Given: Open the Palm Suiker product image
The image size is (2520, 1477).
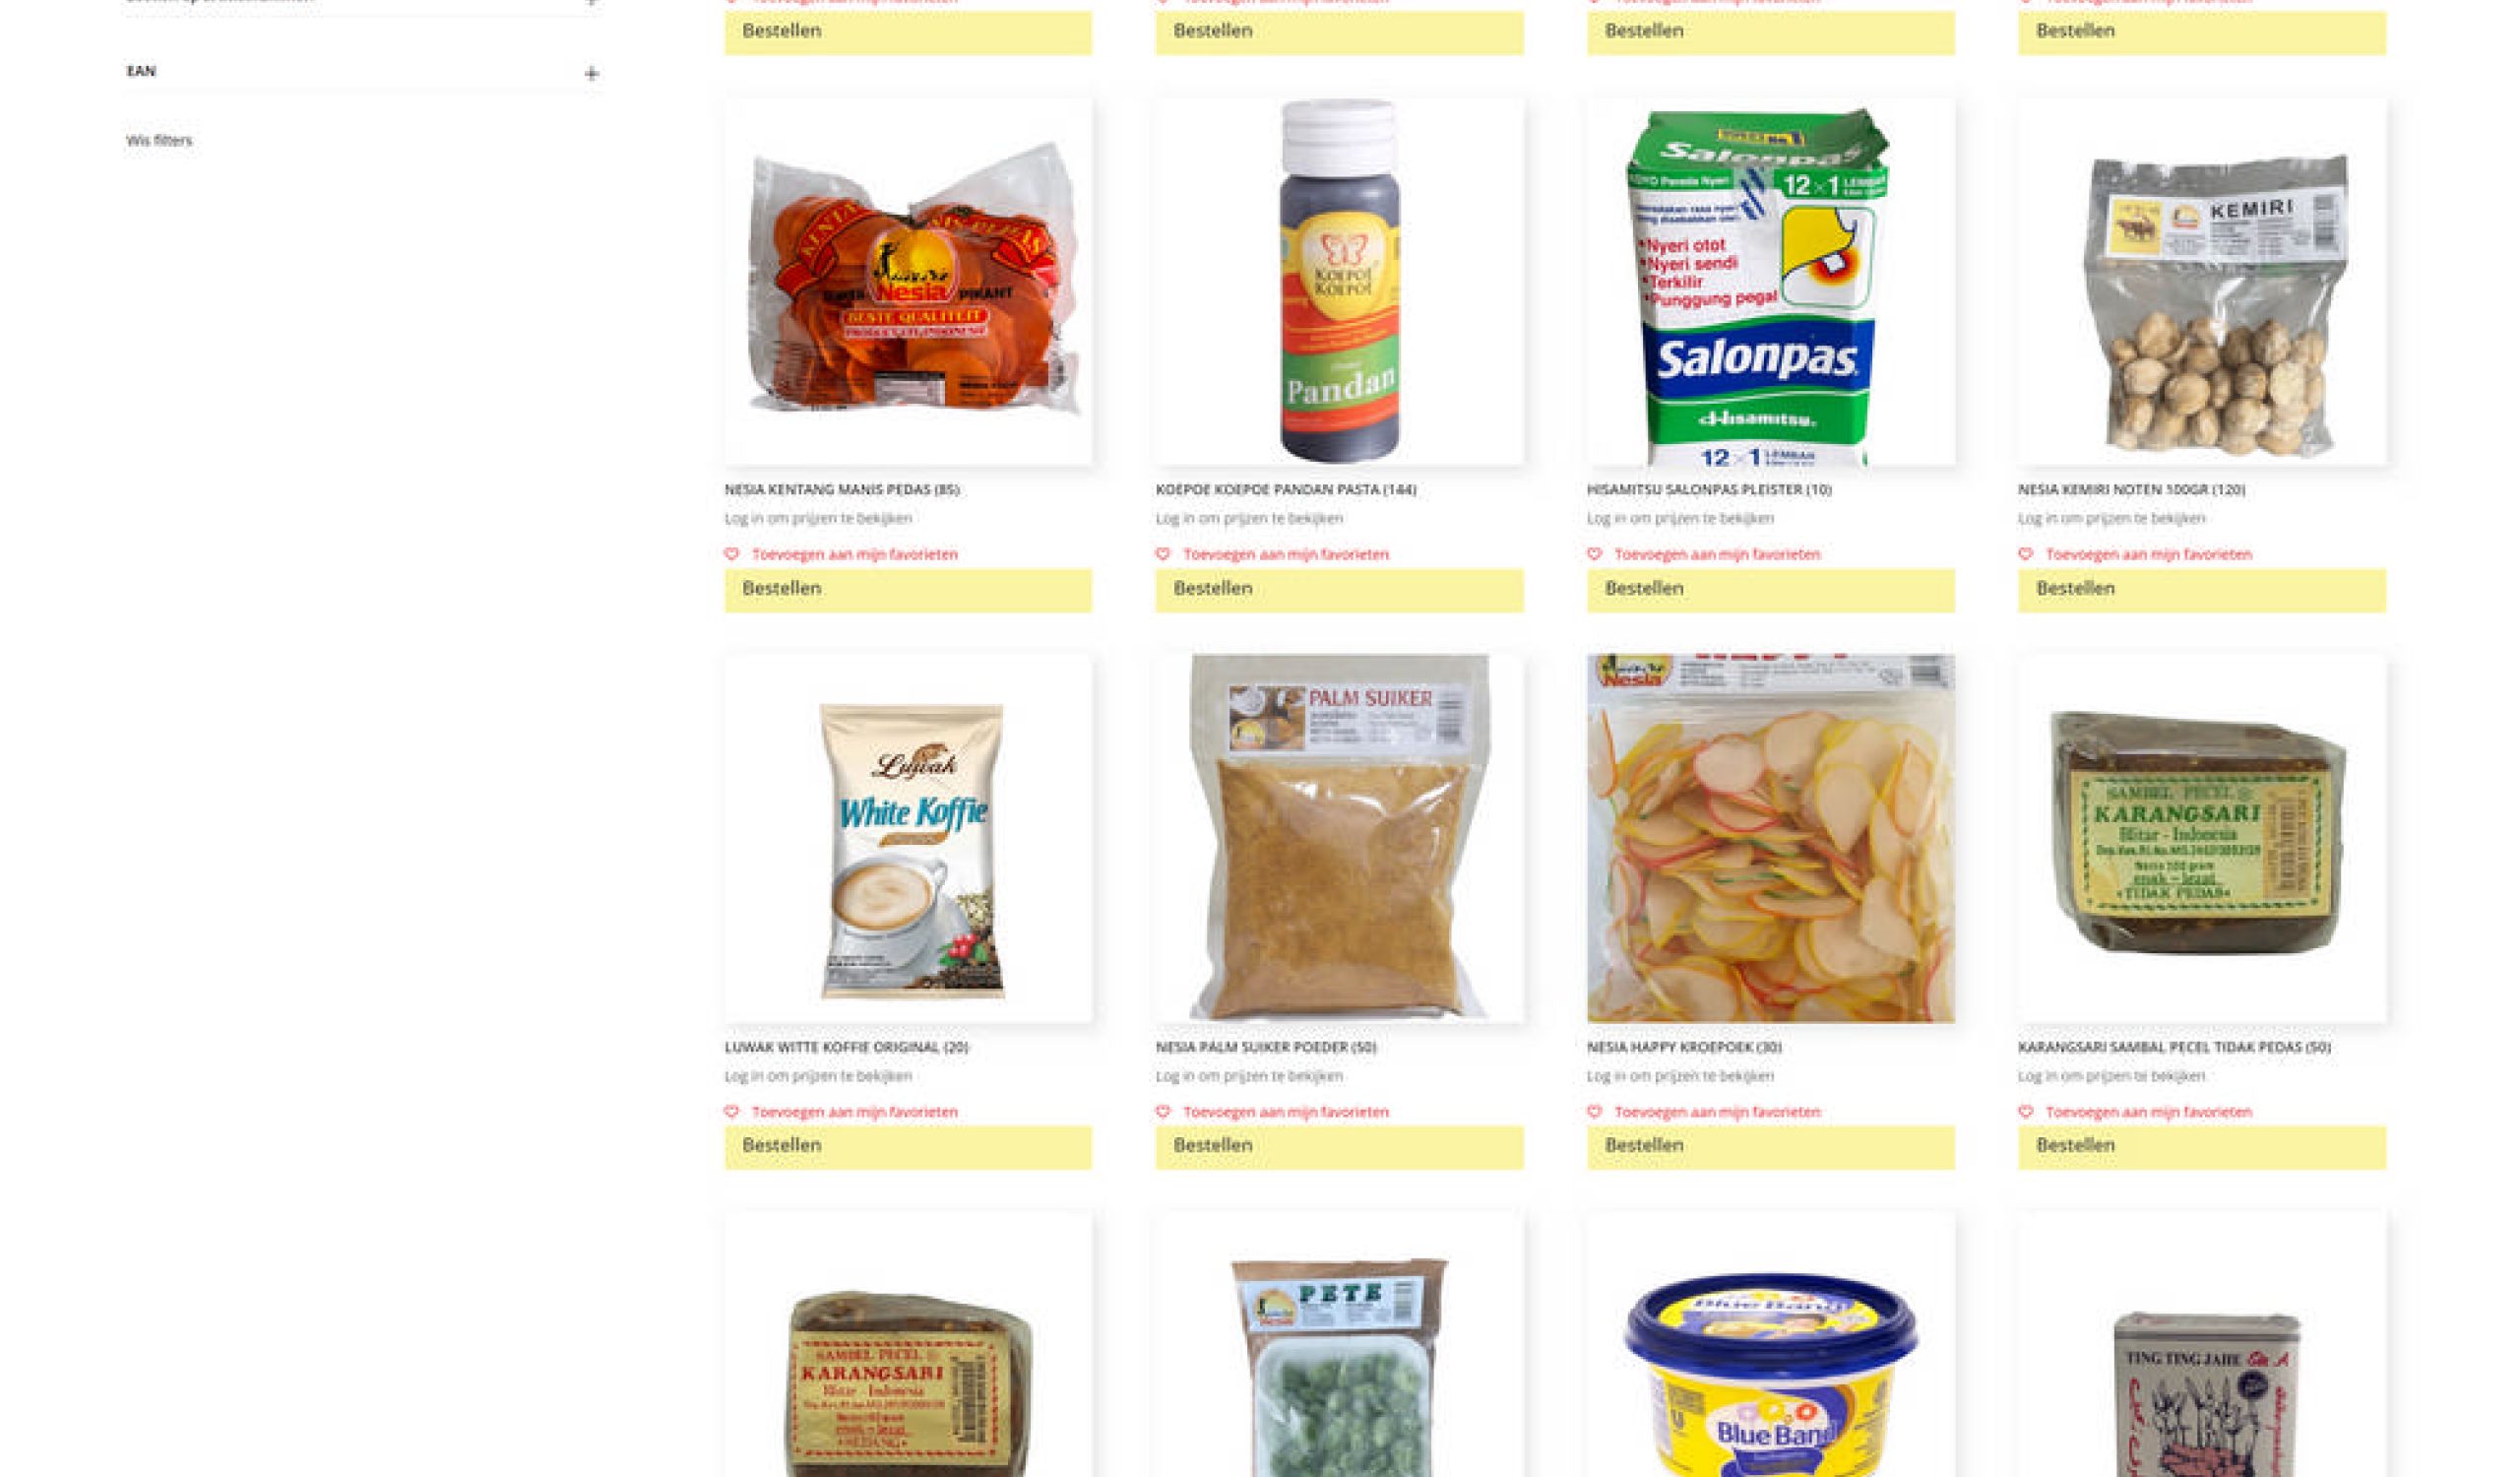Looking at the screenshot, I should tap(1339, 838).
